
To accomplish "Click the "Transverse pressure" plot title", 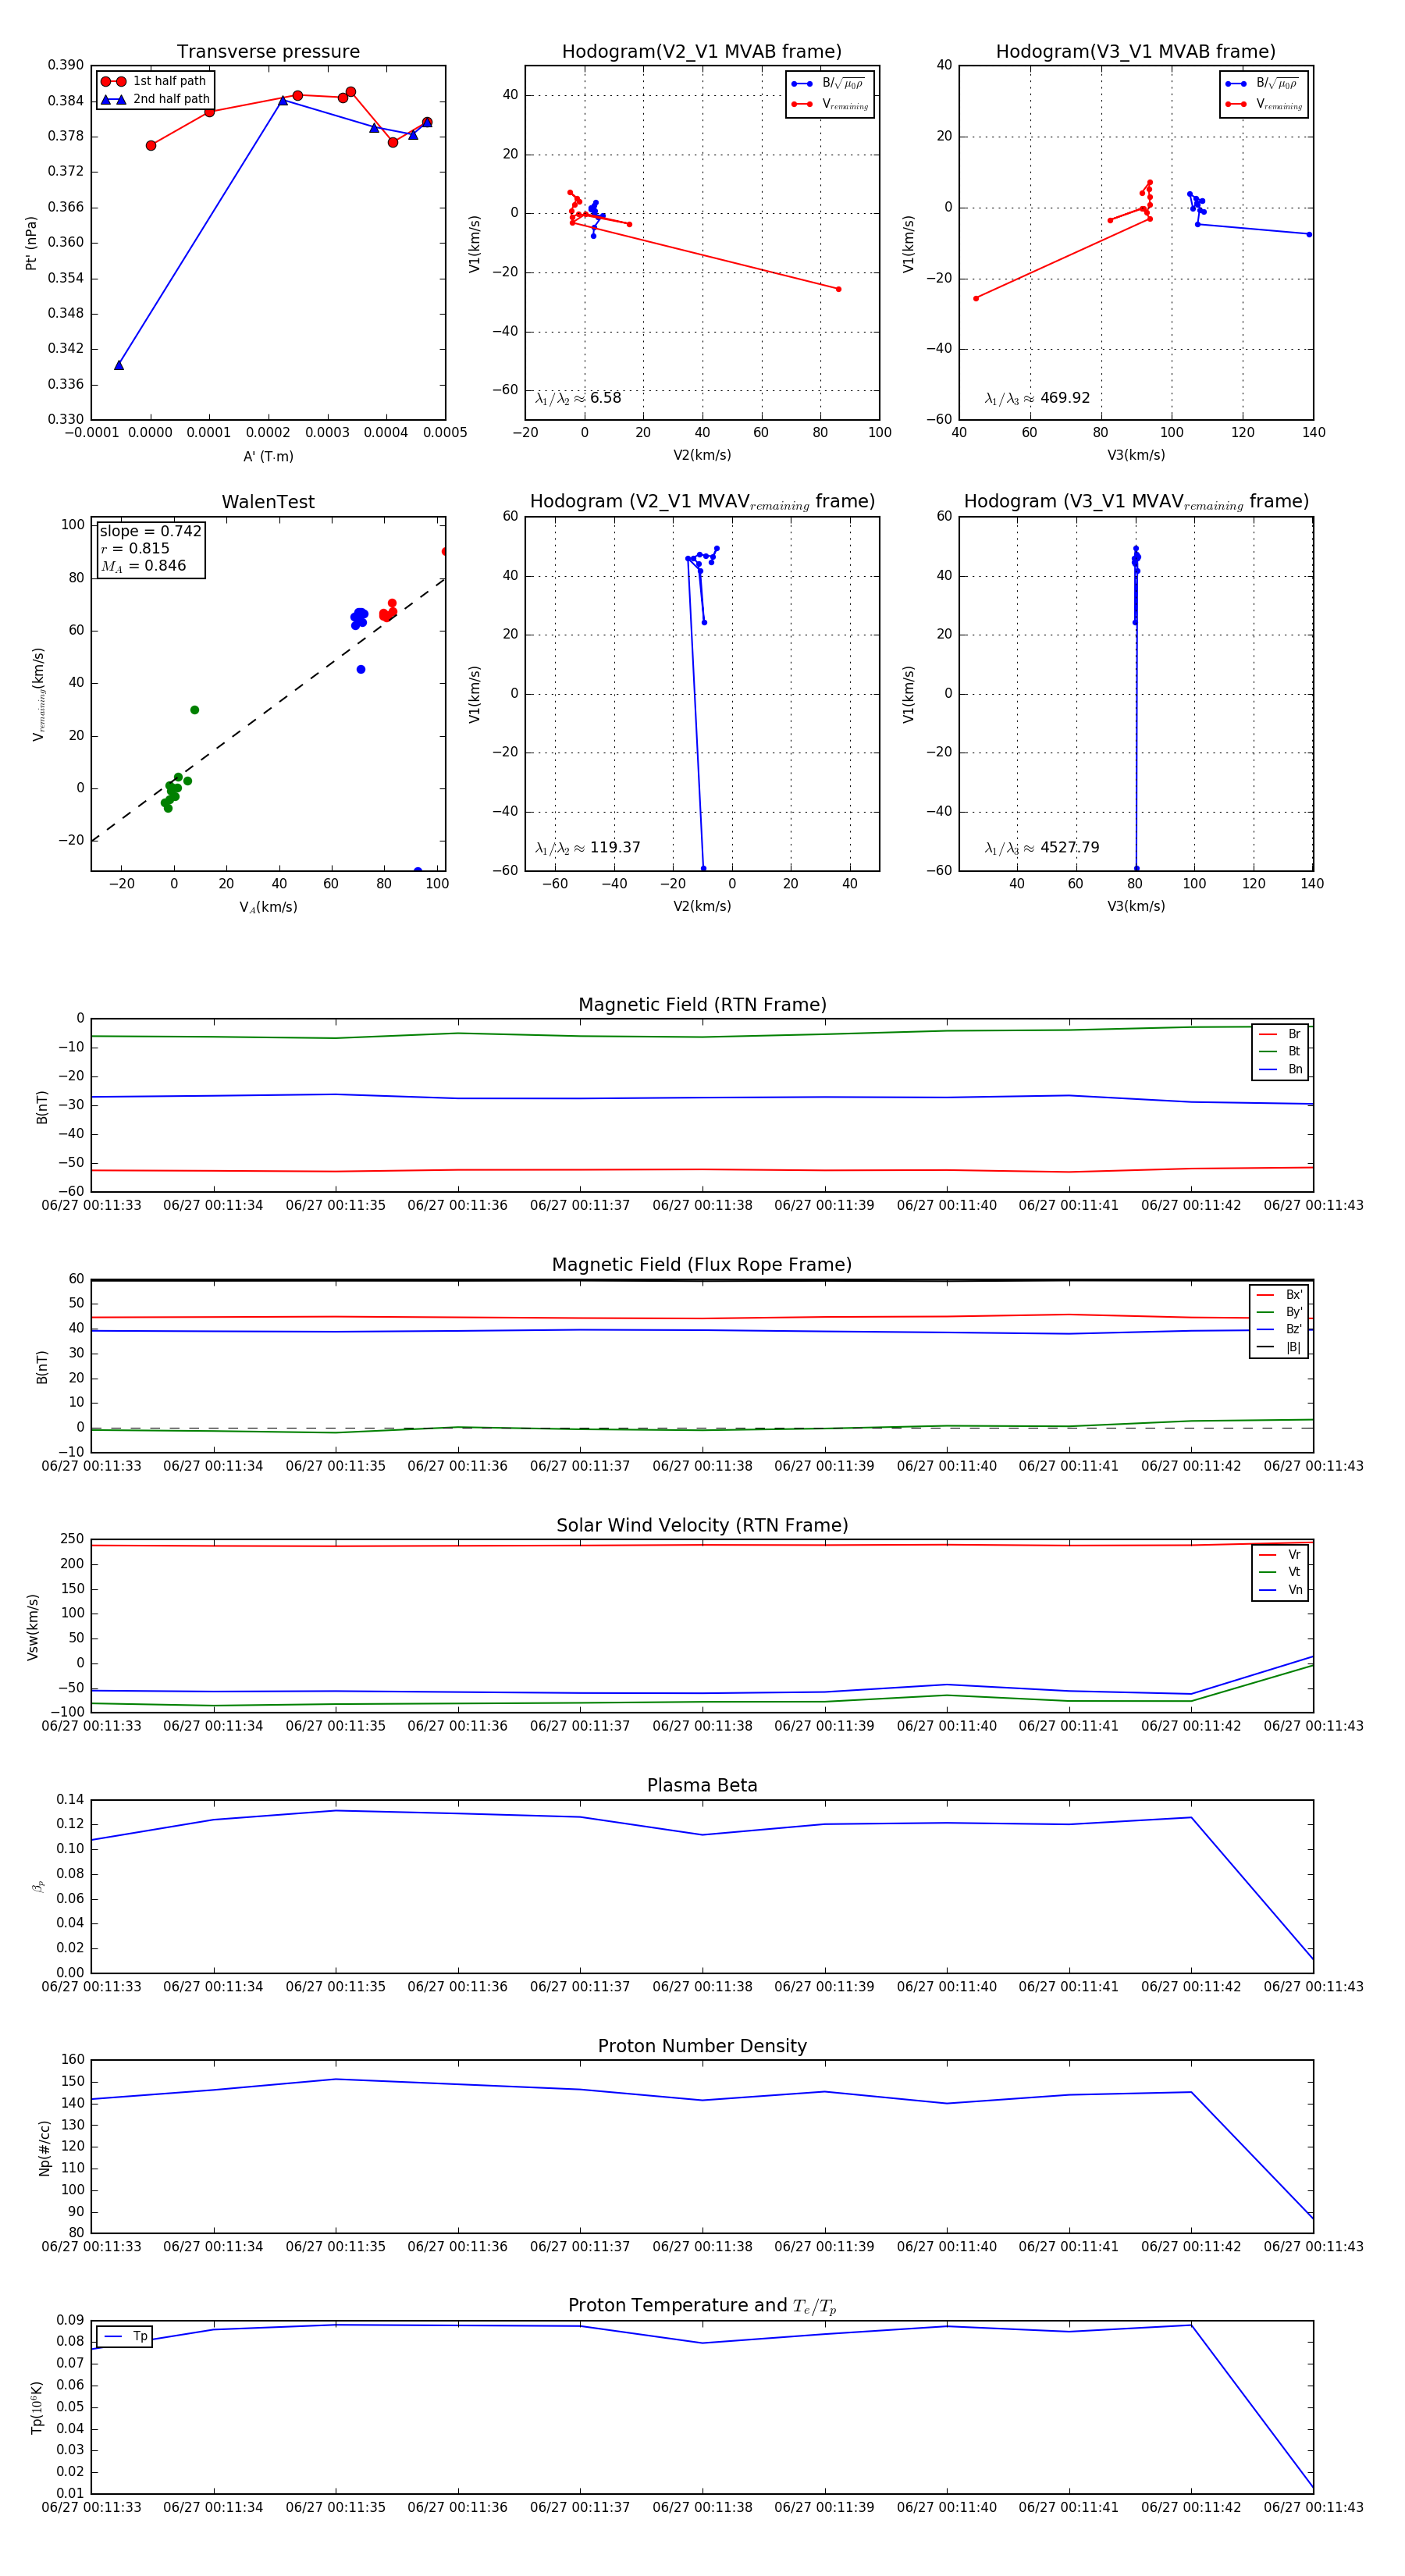I will click(268, 52).
